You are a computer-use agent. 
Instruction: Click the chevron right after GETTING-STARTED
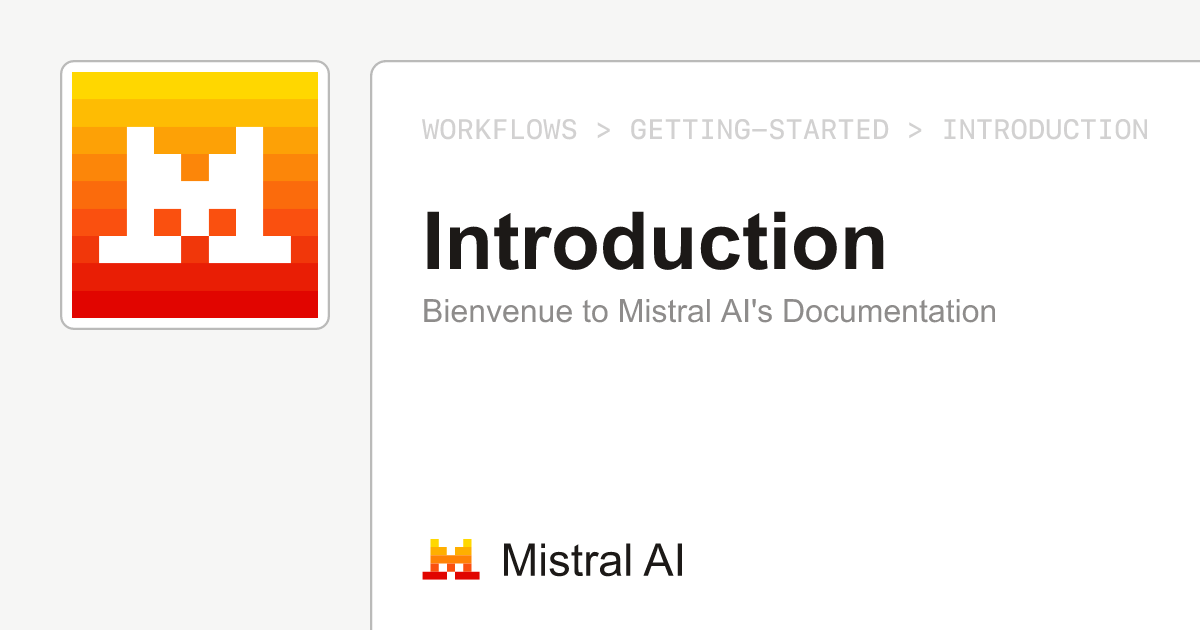tap(915, 130)
